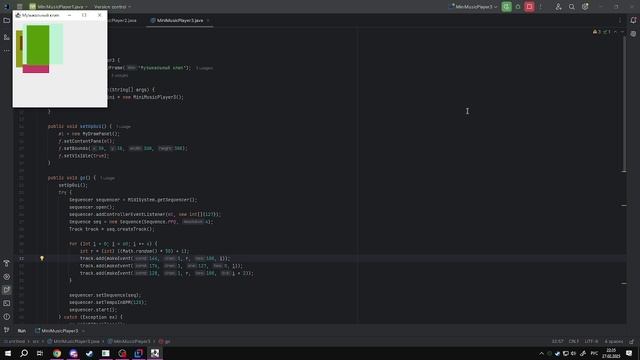Image resolution: width=640 pixels, height=360 pixels.
Task: Click the UTF-8 encoding status entry
Action: click(x=591, y=341)
